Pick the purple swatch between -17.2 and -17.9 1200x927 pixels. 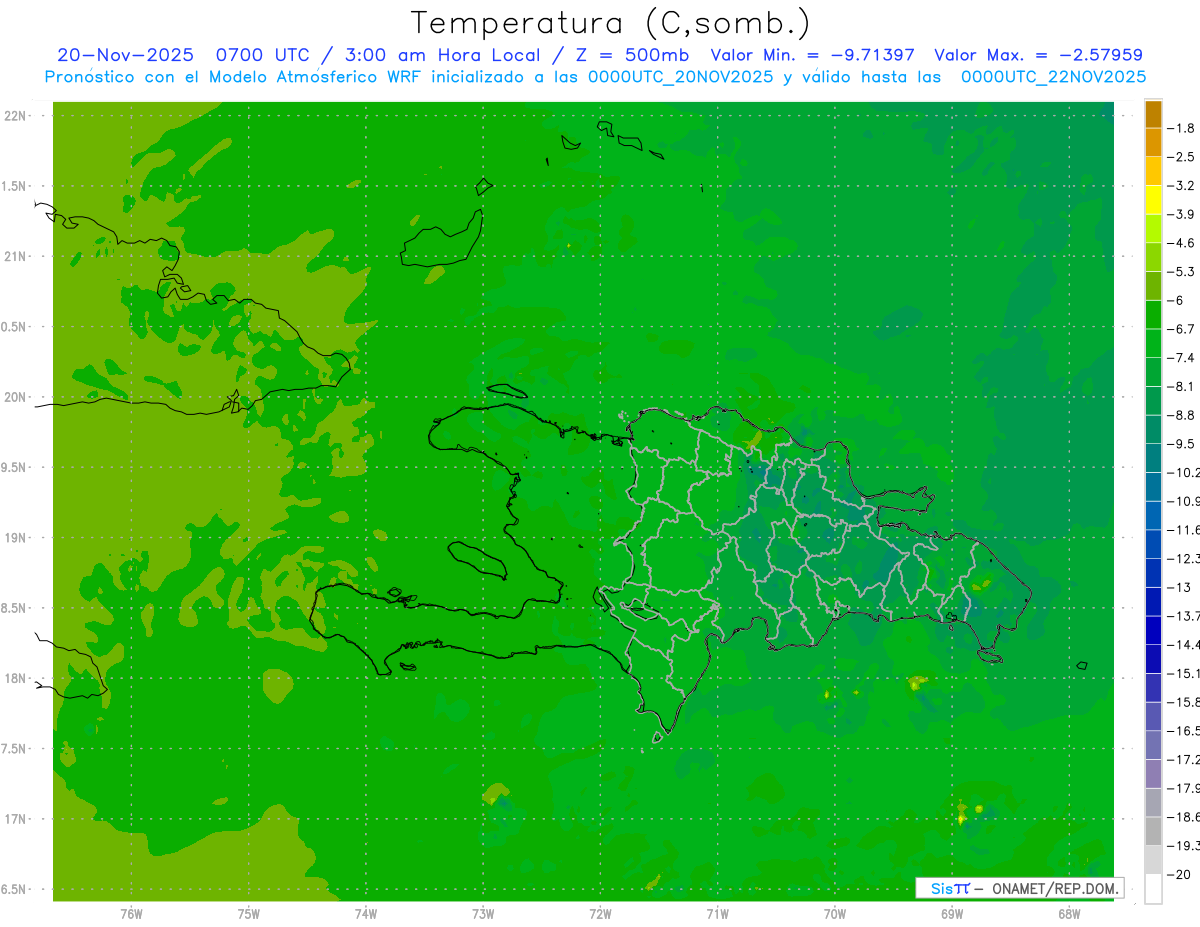(1153, 774)
